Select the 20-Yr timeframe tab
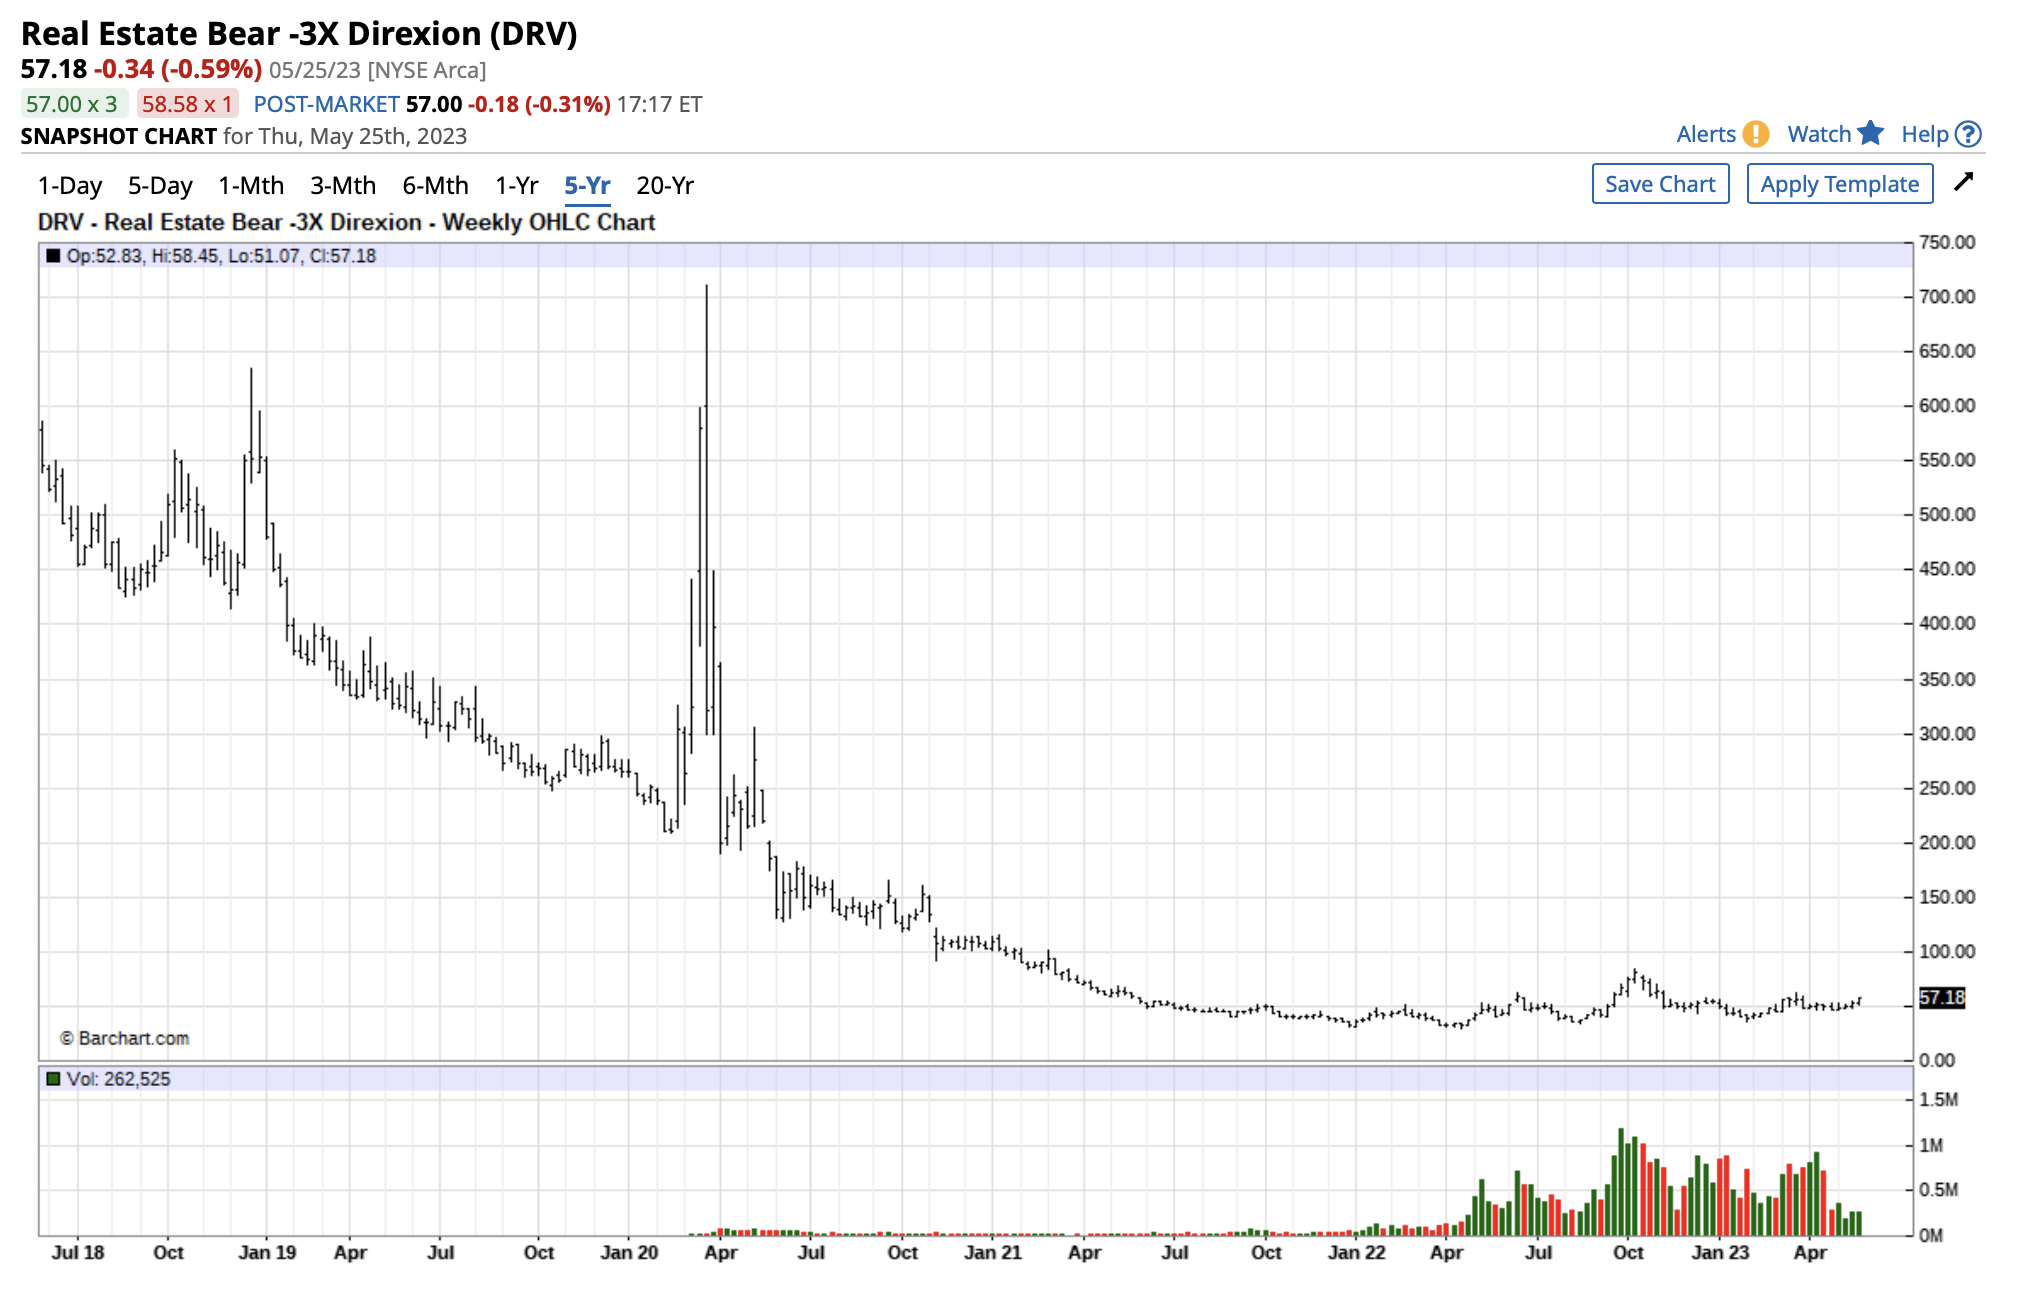The image size is (2041, 1305). [x=667, y=185]
